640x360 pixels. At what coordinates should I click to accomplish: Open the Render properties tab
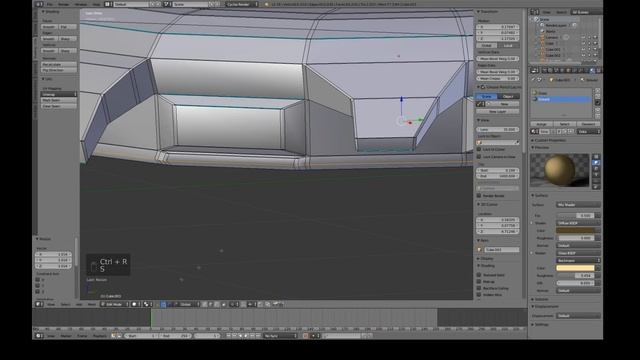click(544, 71)
